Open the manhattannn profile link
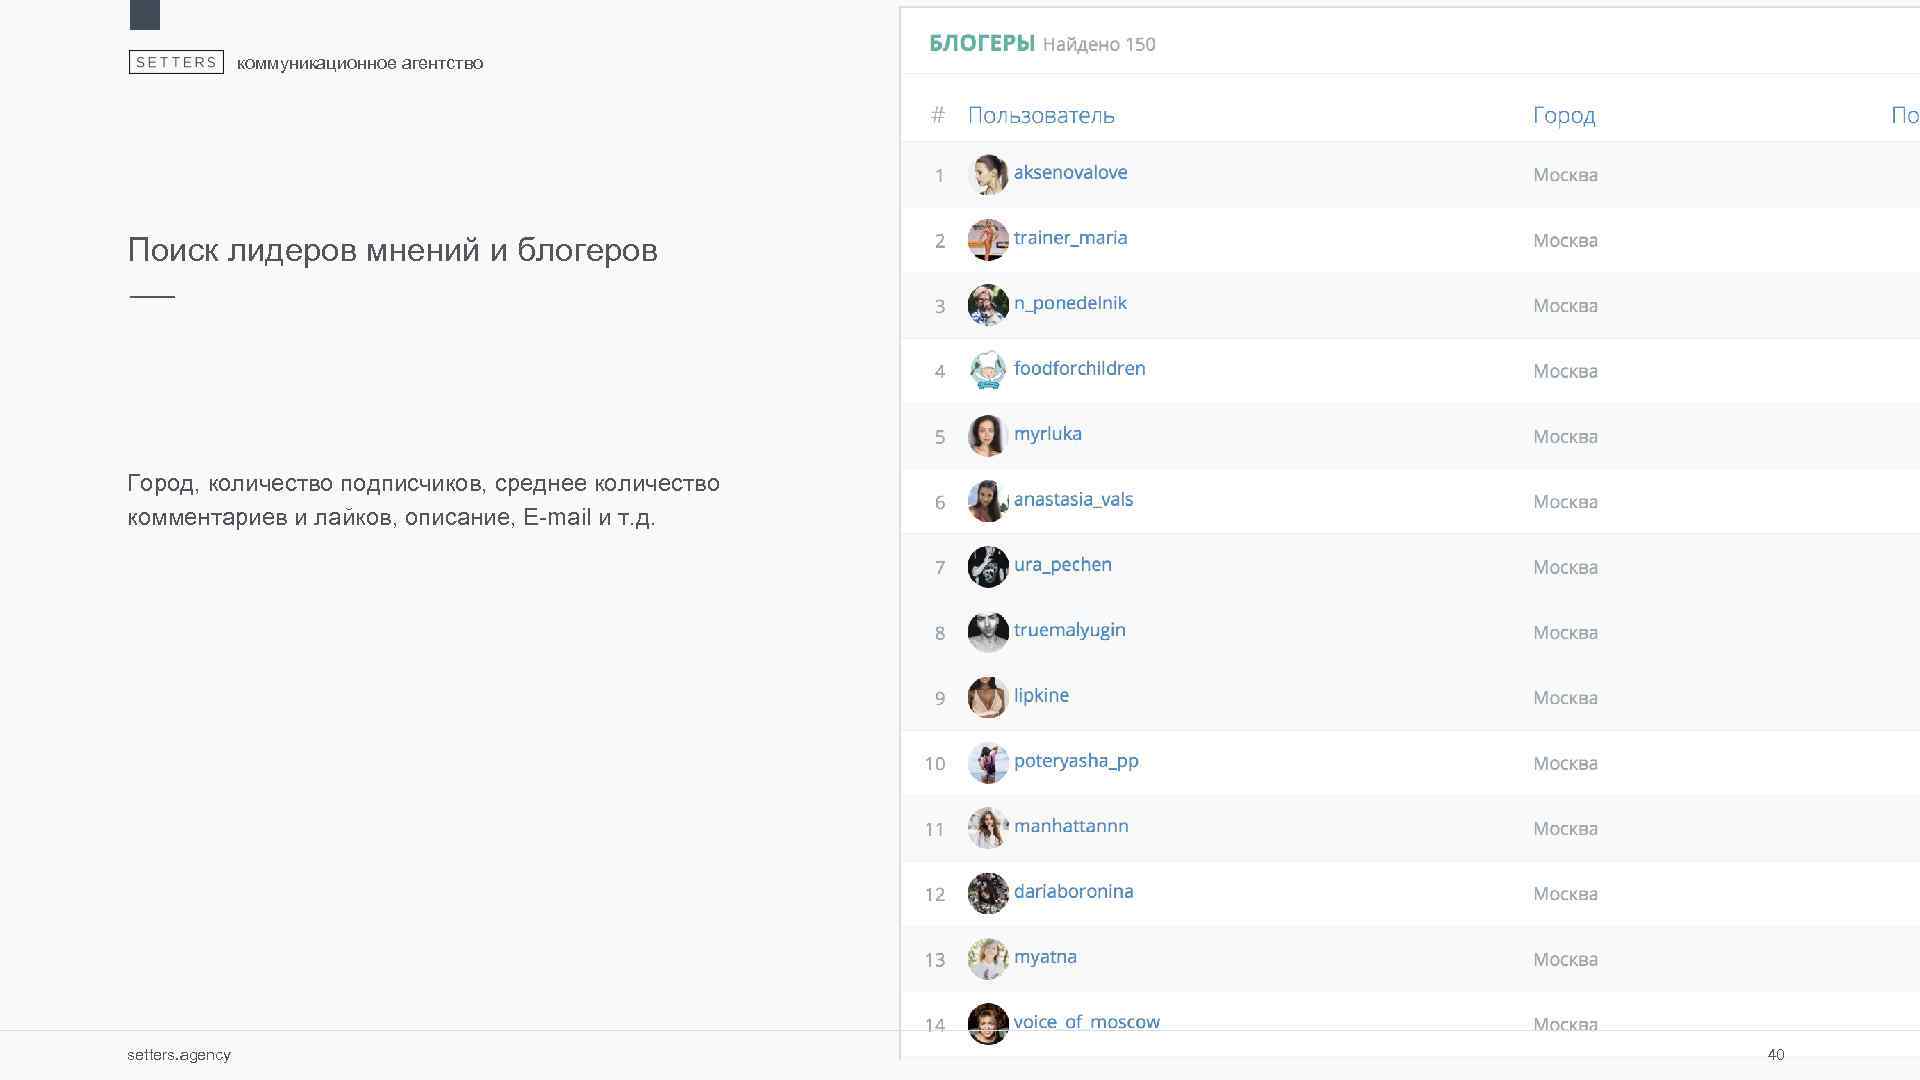This screenshot has width=1920, height=1080. pos(1071,826)
